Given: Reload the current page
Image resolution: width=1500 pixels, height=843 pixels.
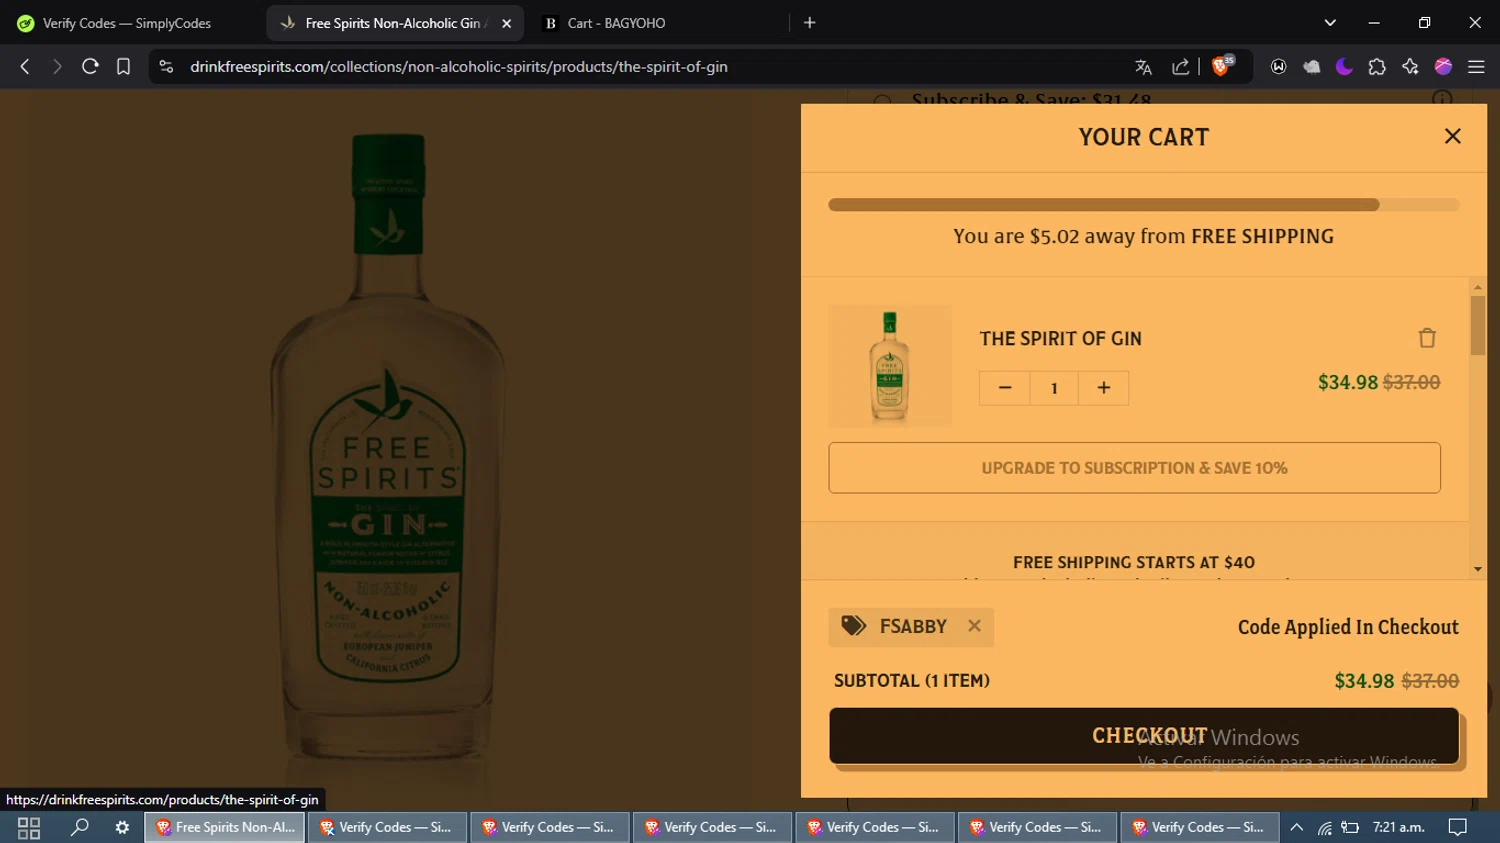Looking at the screenshot, I should [x=90, y=67].
